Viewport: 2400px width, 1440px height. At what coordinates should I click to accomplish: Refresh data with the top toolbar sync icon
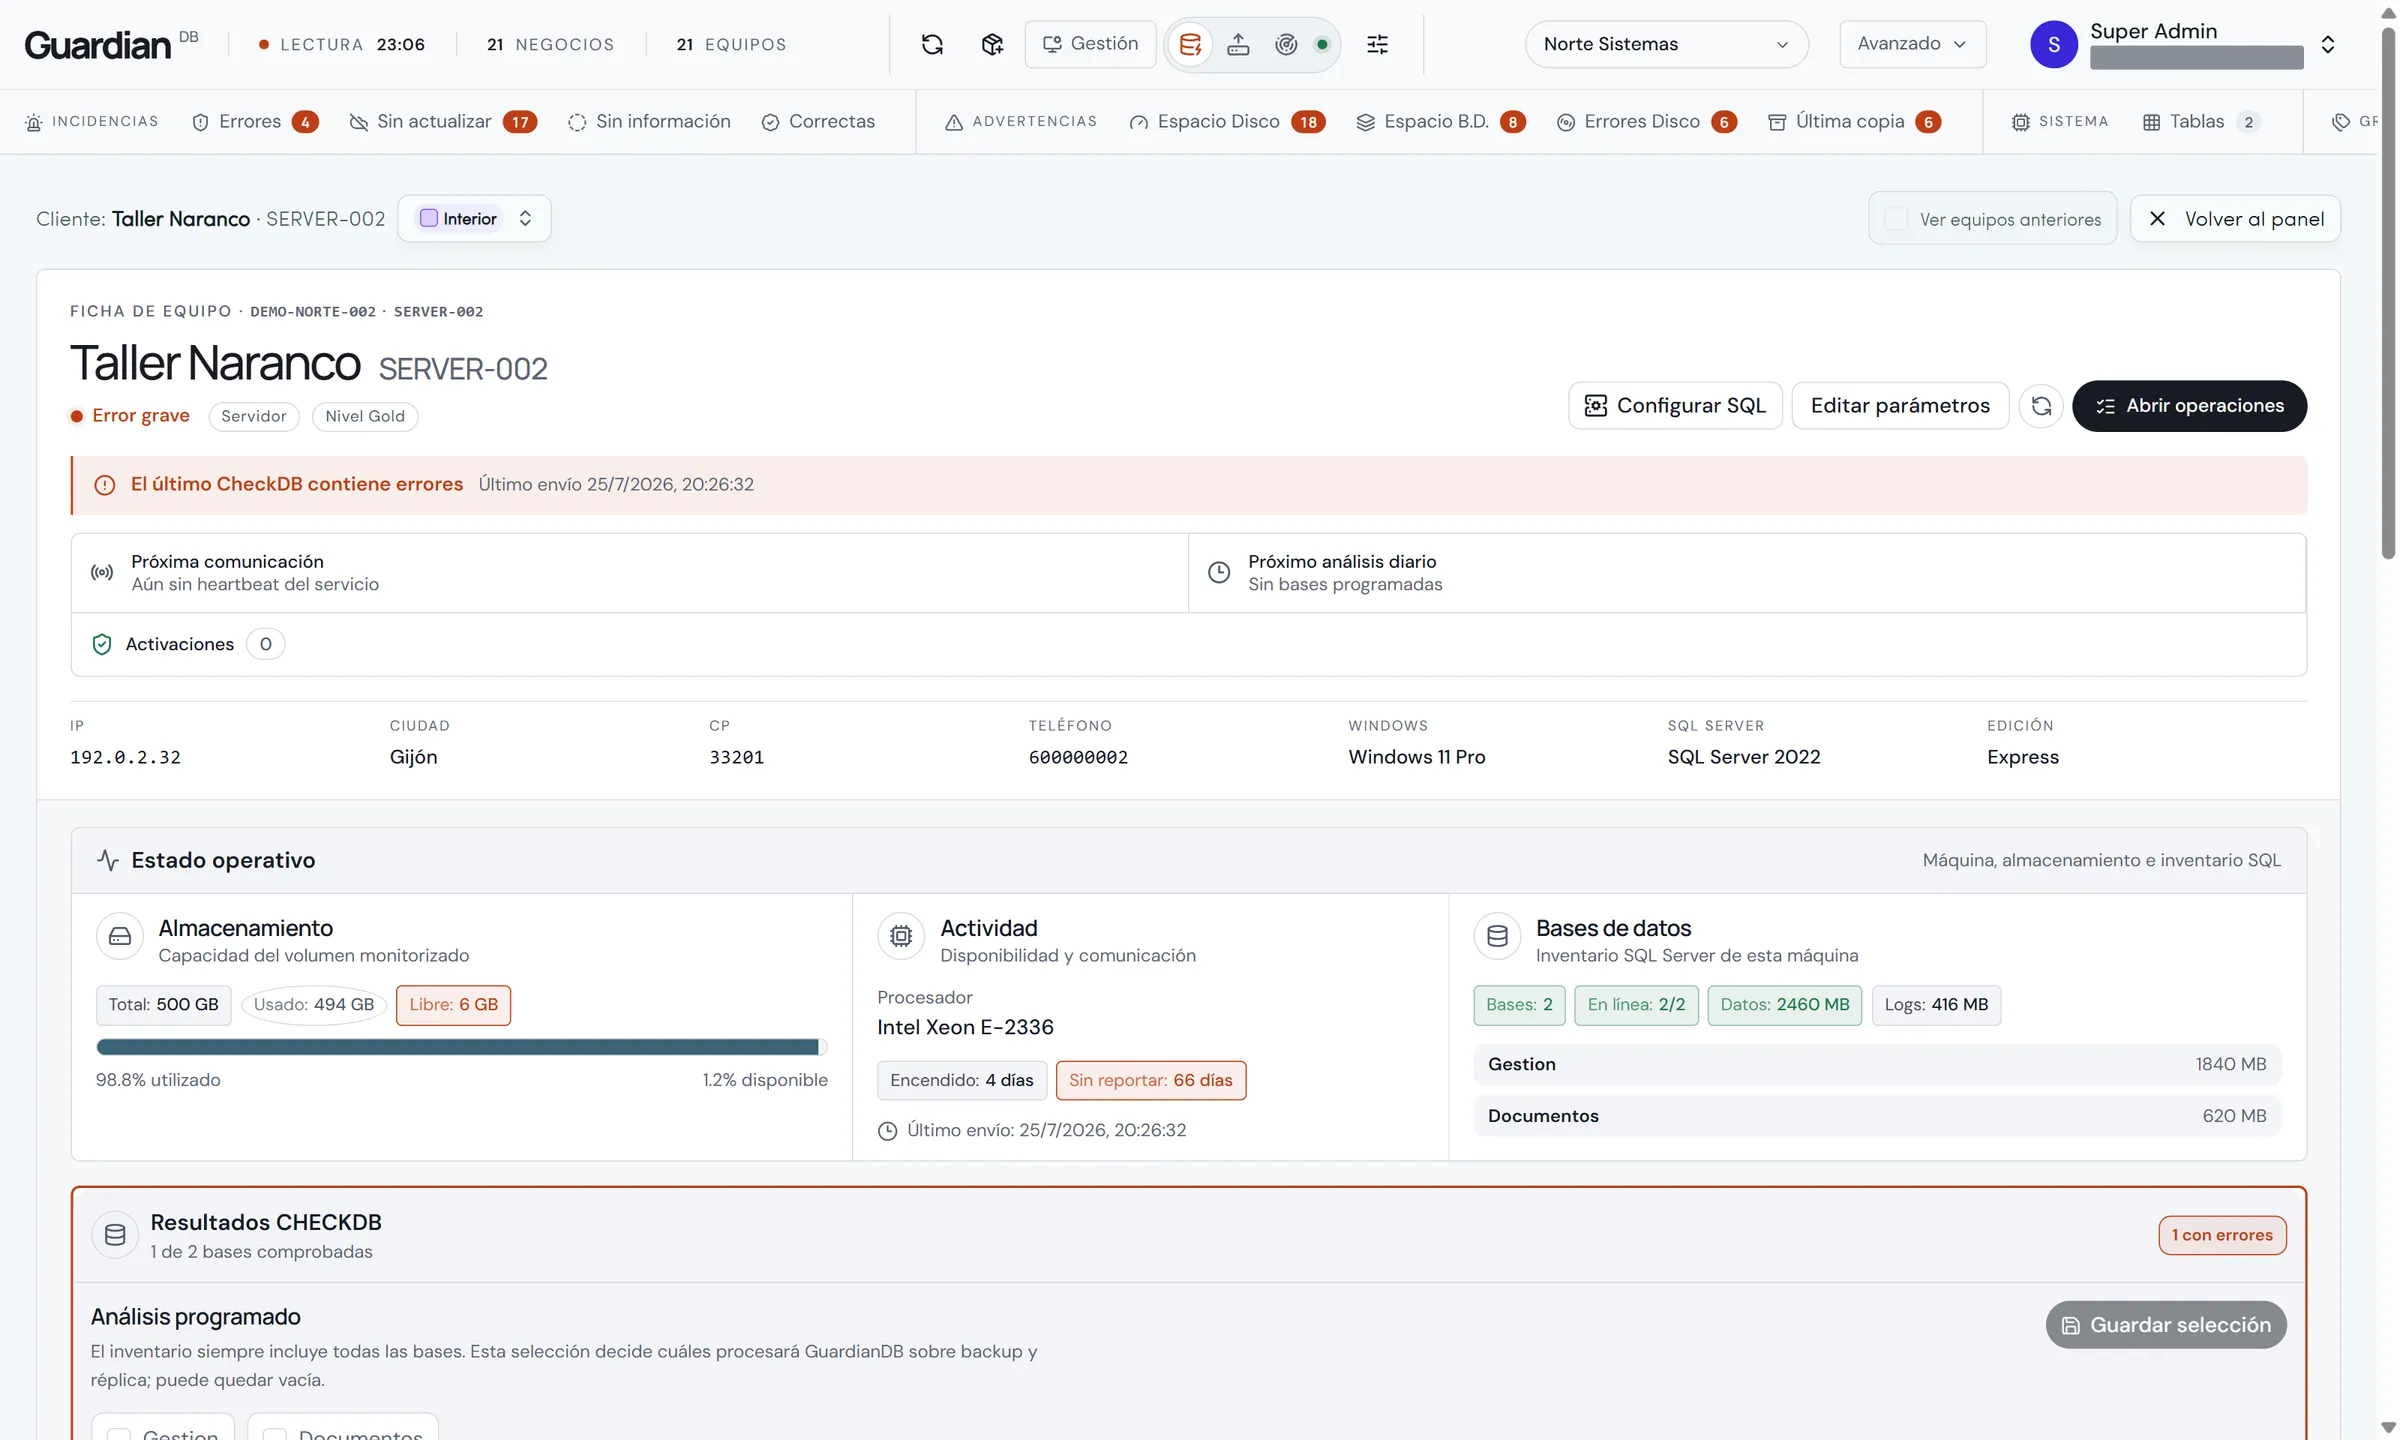[x=932, y=44]
